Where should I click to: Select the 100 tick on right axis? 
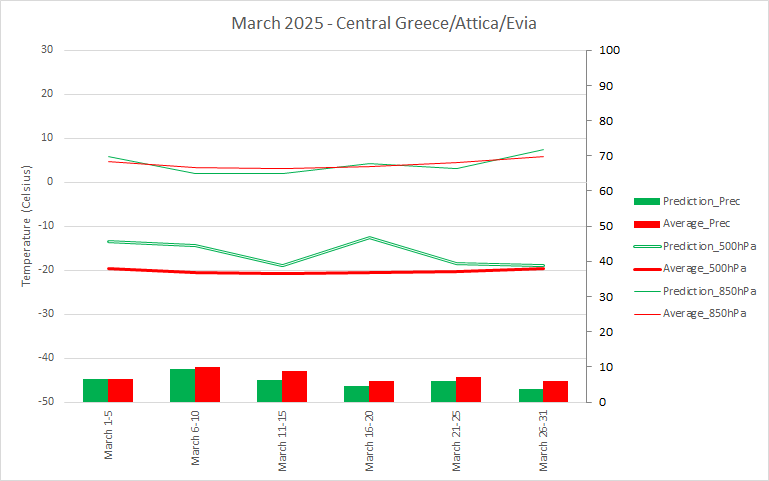pos(609,50)
